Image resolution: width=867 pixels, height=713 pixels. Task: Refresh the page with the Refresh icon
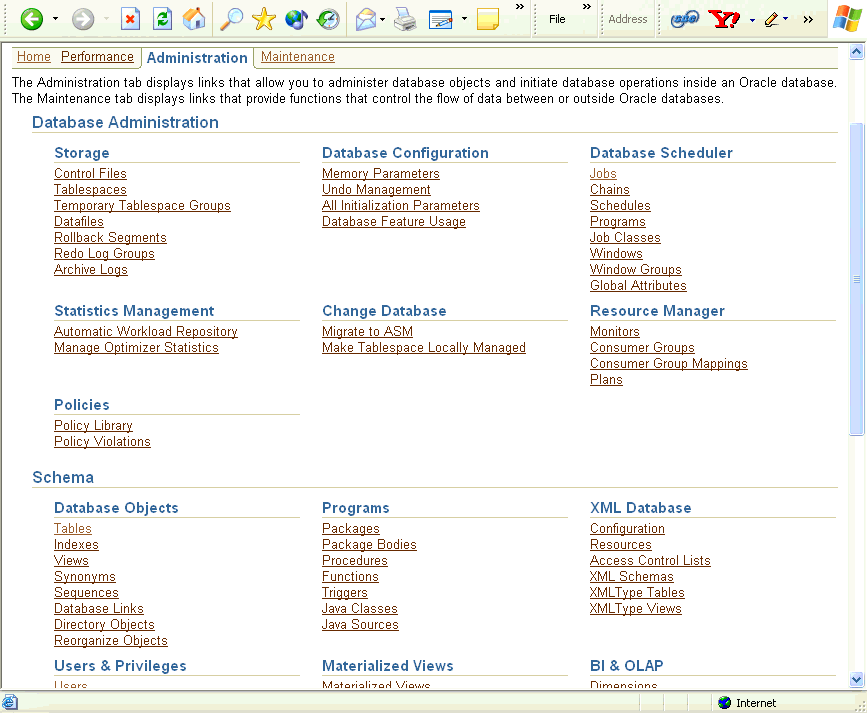162,19
